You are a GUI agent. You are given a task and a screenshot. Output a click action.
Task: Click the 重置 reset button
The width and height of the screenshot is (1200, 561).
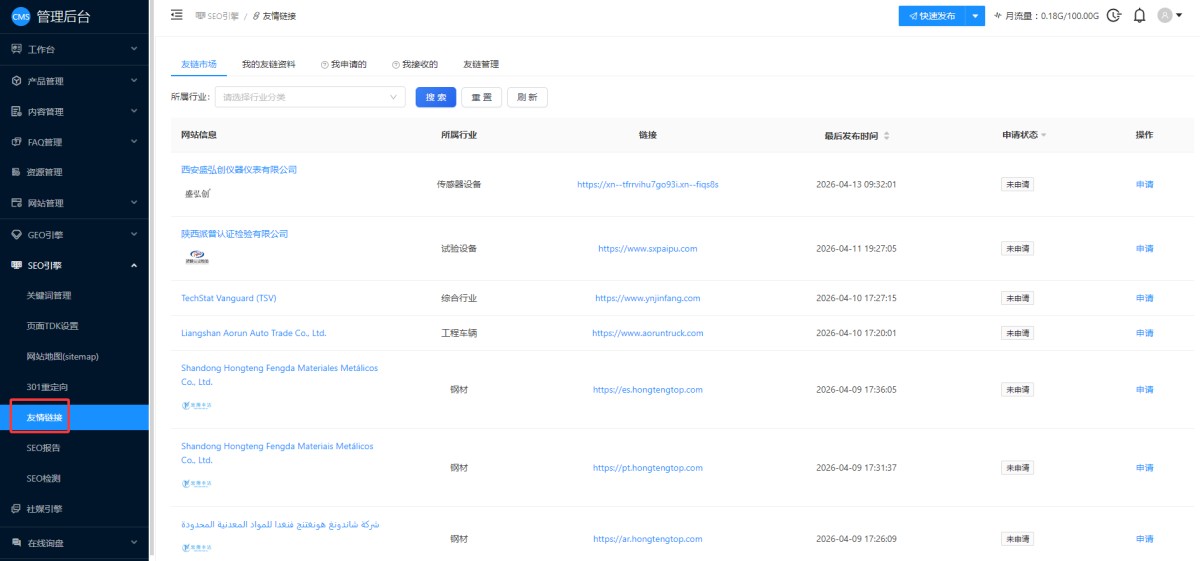[481, 97]
